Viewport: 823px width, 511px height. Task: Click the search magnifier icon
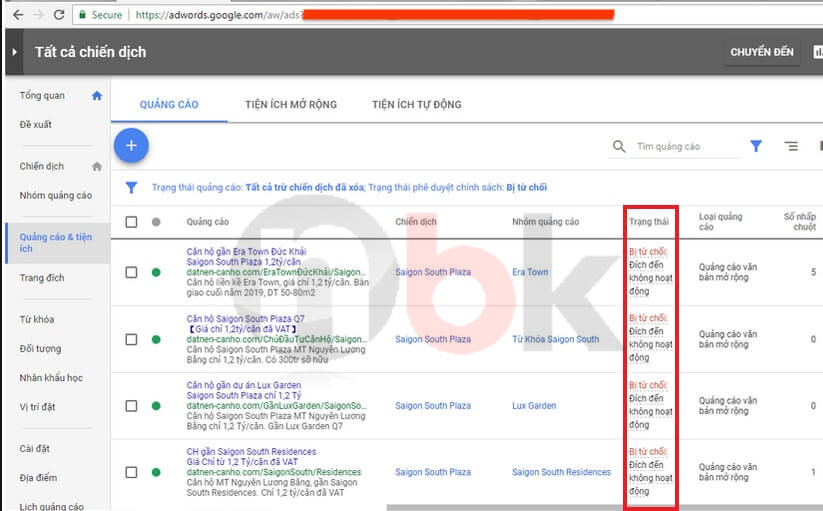click(x=619, y=146)
